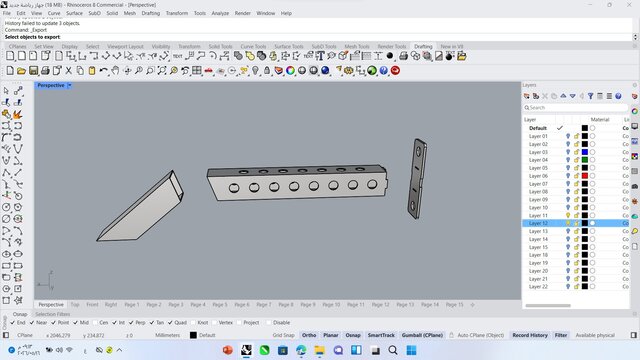Click Filter button in status bar

[x=561, y=335]
